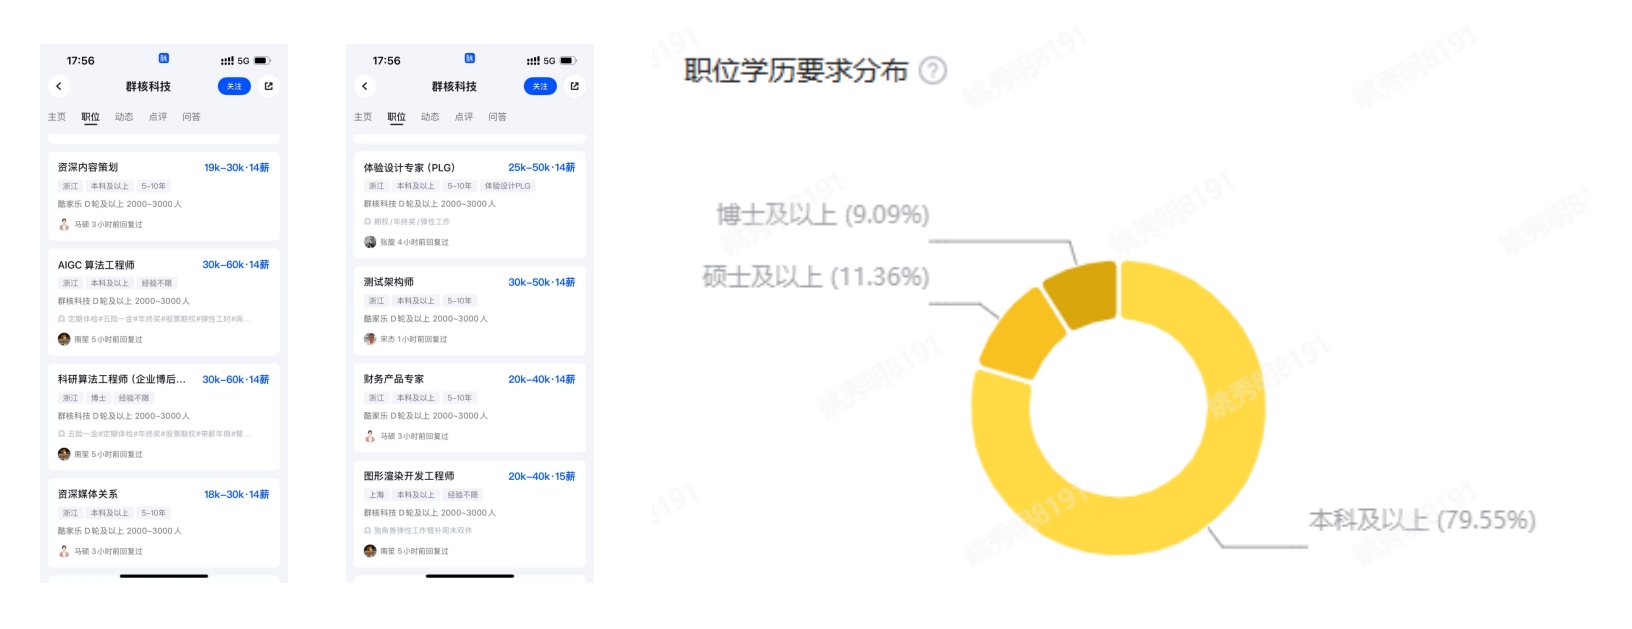Image resolution: width=1632 pixels, height=629 pixels.
Task: Tap 马硕's avatar under 资深内容策划
Action: point(64,225)
